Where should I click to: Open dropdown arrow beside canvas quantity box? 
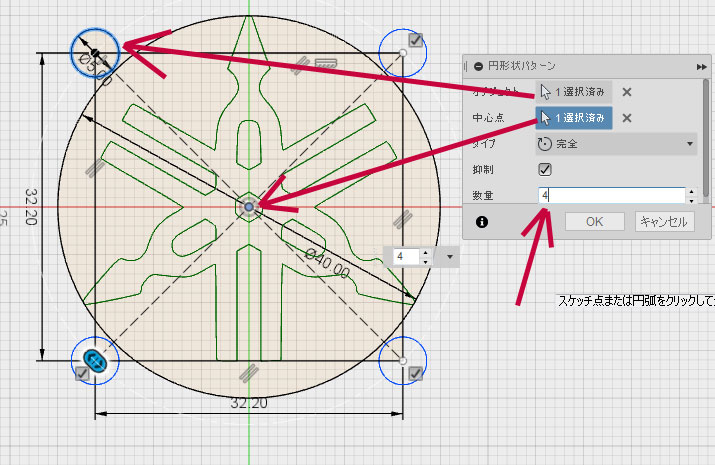pyautogui.click(x=450, y=257)
